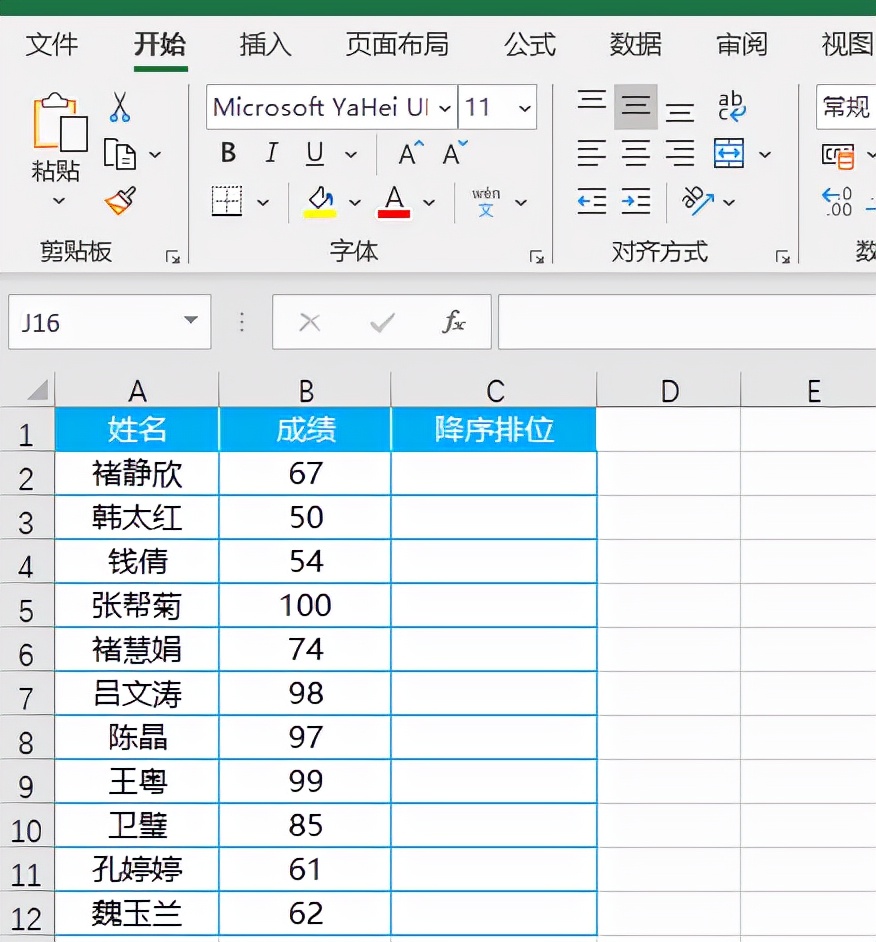Image resolution: width=876 pixels, height=942 pixels.
Task: Open the font size dropdown
Action: (x=525, y=108)
